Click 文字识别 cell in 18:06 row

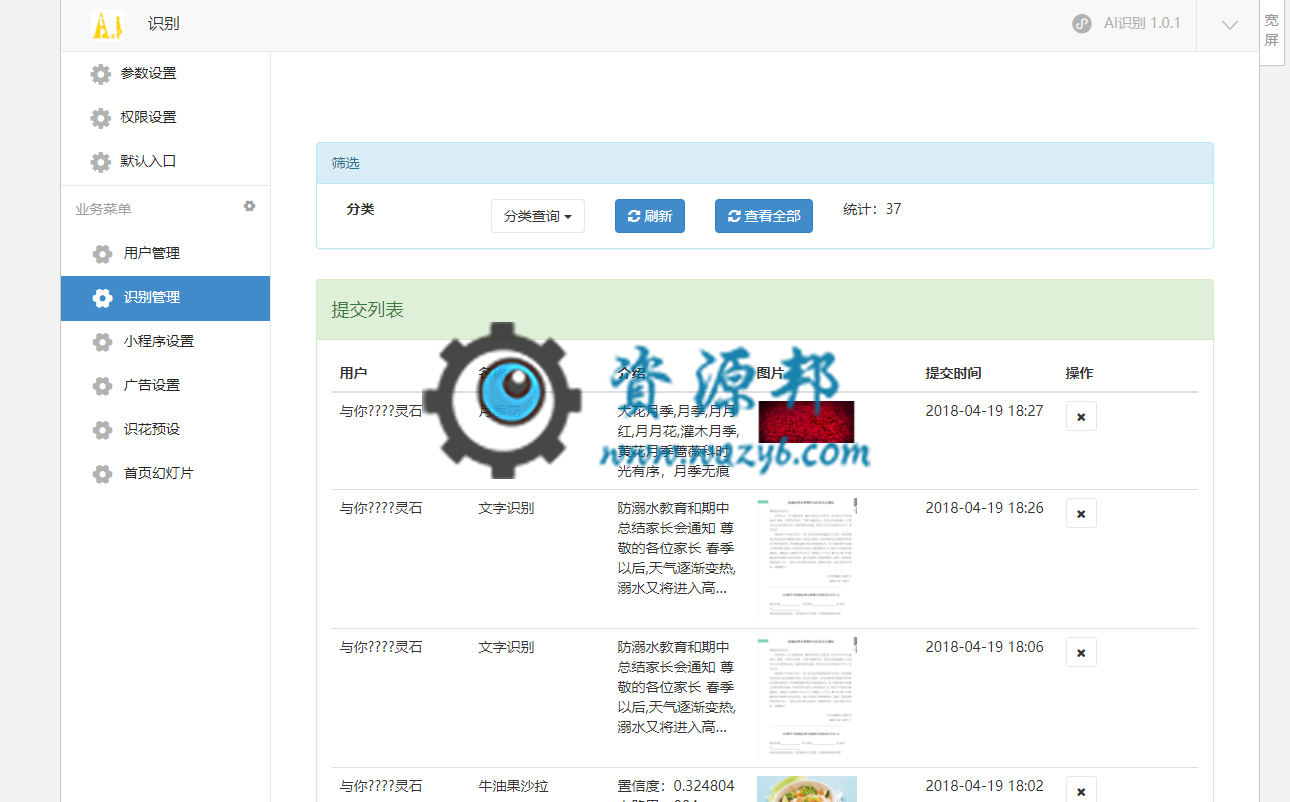(x=506, y=647)
